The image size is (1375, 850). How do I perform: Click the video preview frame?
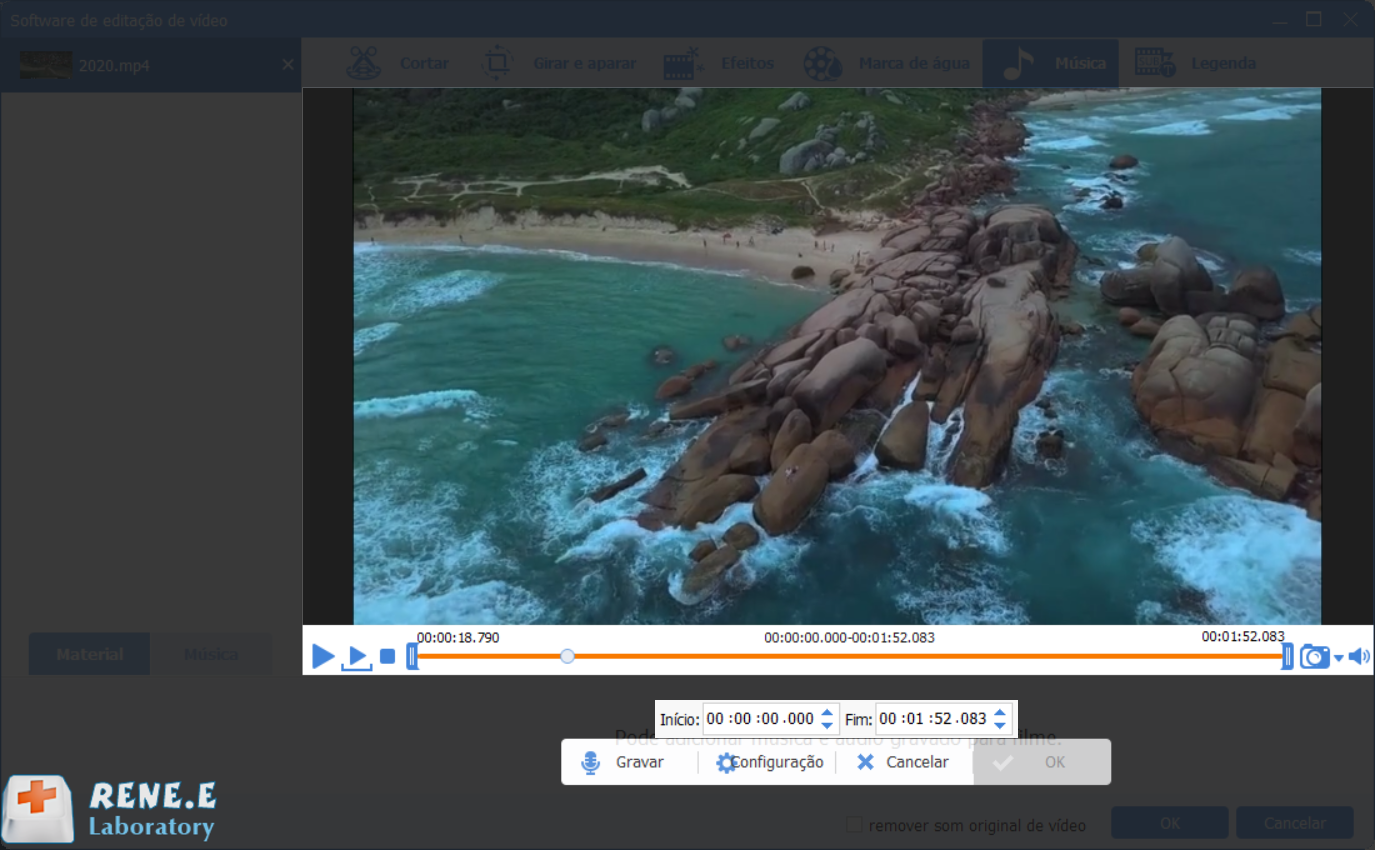pos(837,356)
